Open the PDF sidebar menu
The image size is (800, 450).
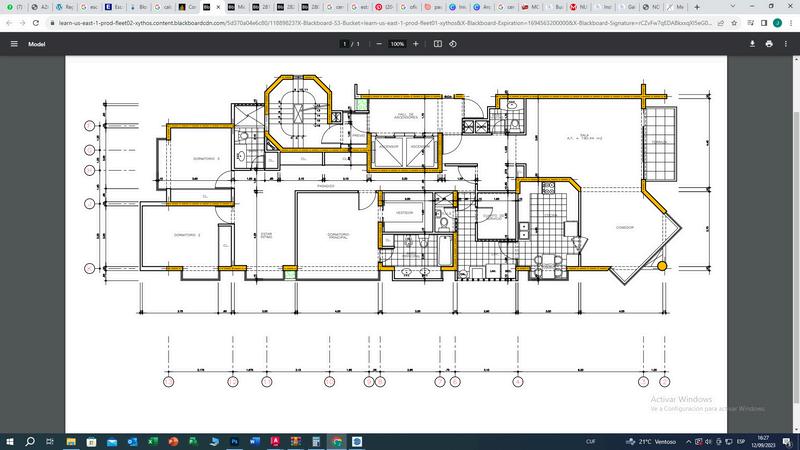[14, 44]
